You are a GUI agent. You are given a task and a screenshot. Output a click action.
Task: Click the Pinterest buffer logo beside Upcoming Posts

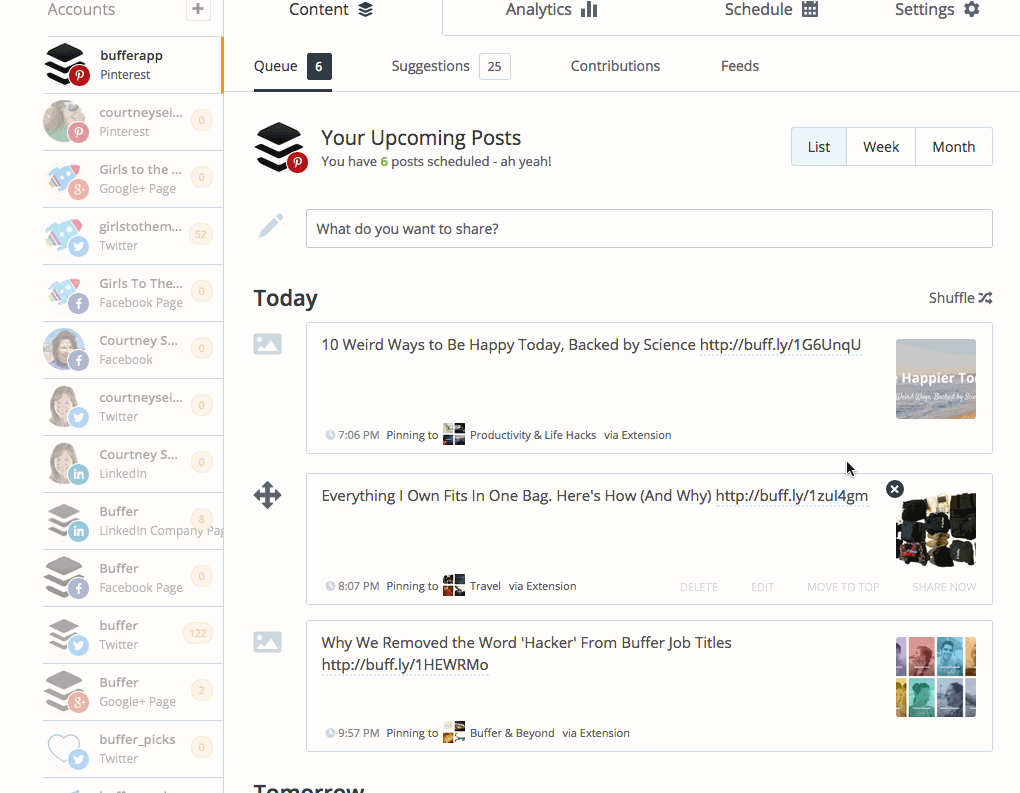coord(280,147)
